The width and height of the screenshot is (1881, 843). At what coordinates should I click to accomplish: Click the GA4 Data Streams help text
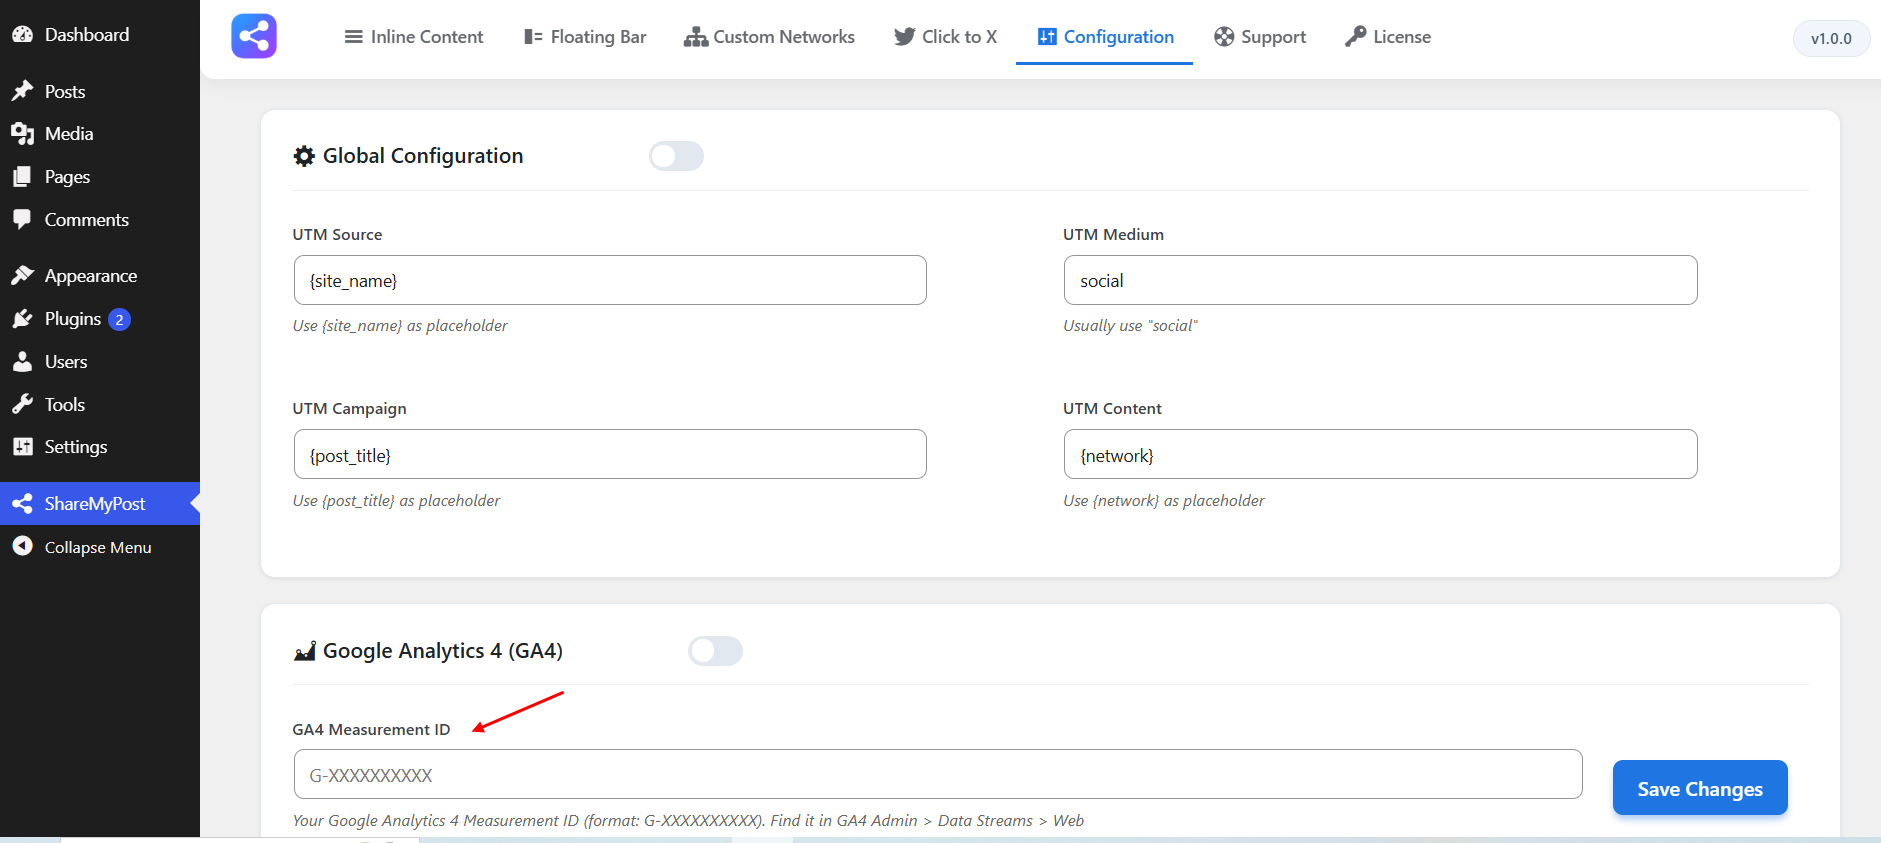point(688,821)
